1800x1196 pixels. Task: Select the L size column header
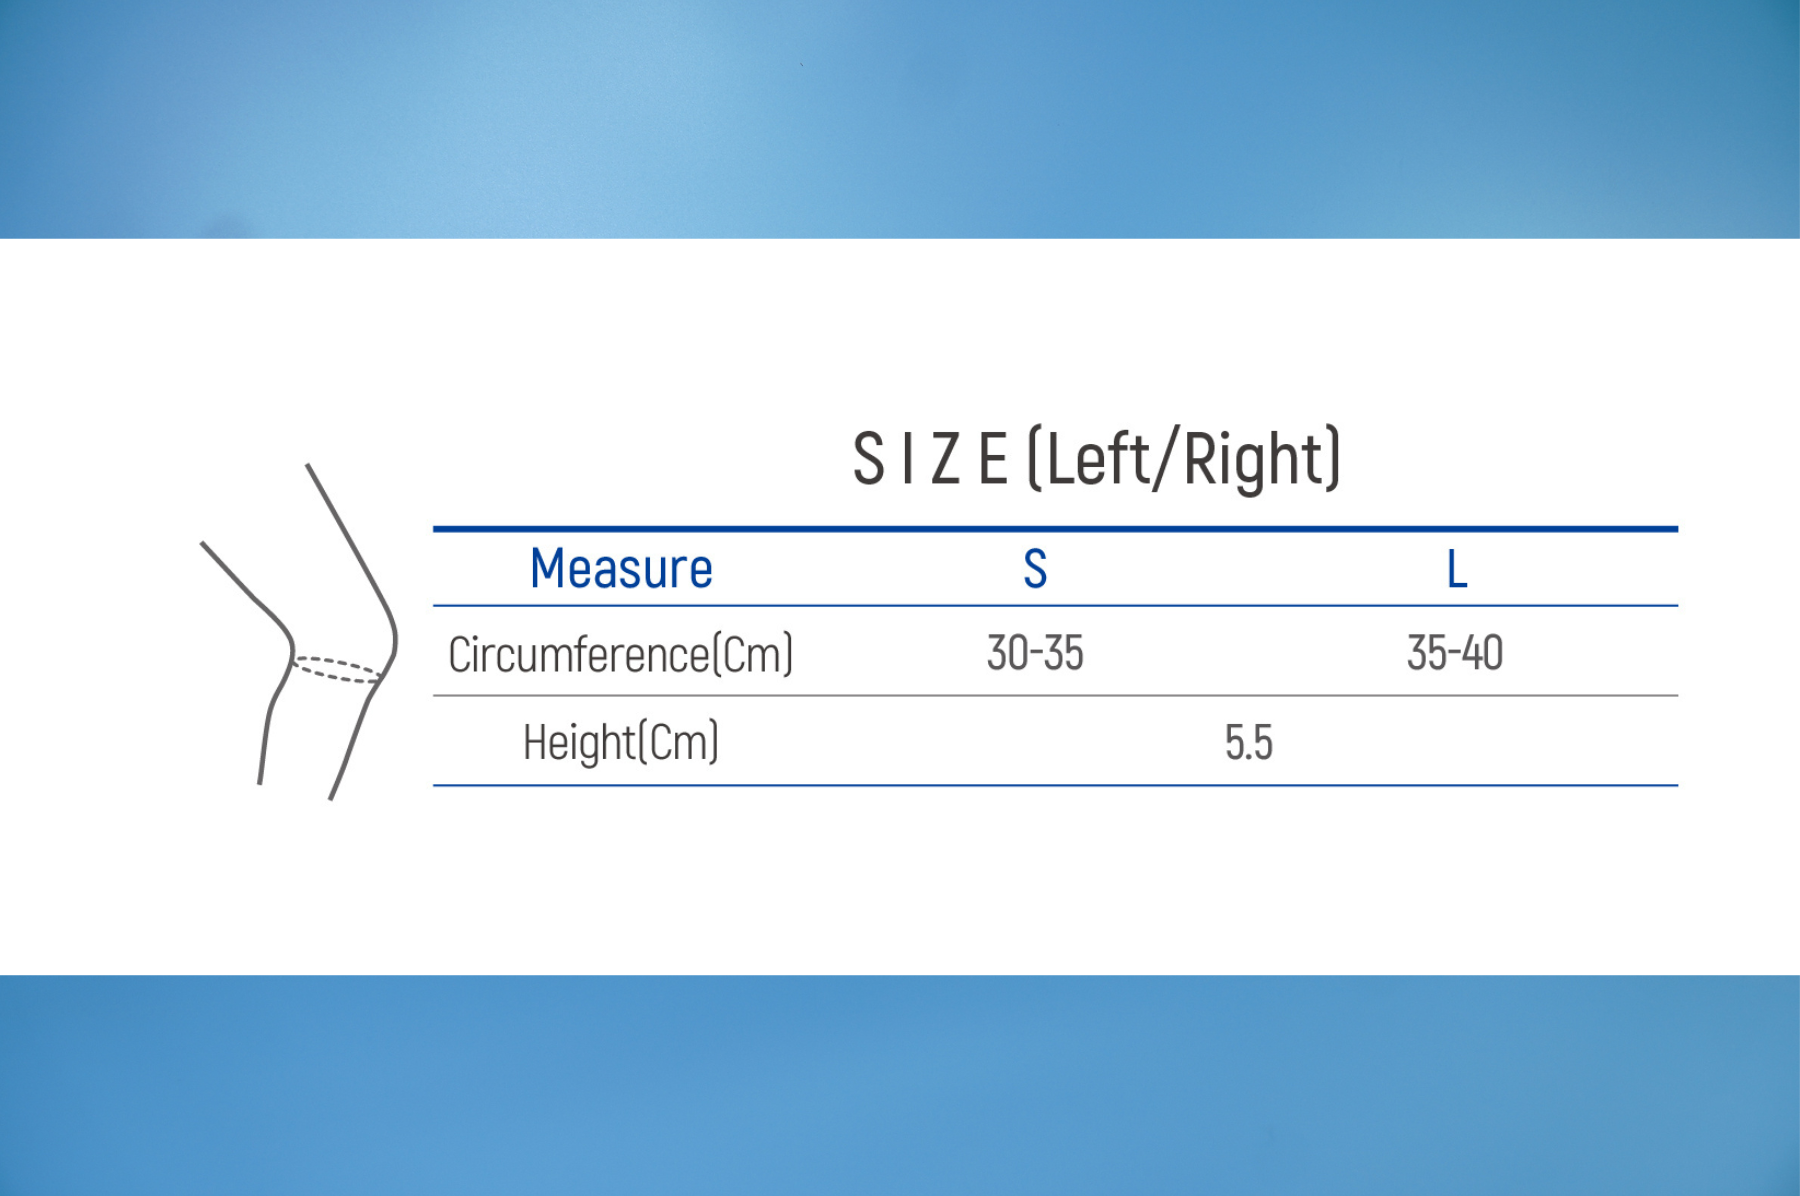(x=1457, y=570)
